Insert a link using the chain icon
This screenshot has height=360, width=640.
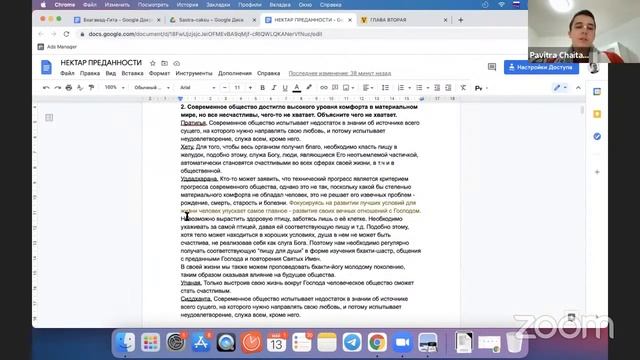tap(324, 88)
